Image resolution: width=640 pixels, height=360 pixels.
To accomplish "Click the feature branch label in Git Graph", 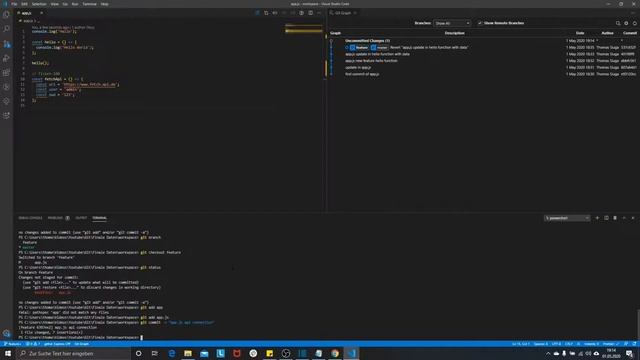I will pos(359,48).
